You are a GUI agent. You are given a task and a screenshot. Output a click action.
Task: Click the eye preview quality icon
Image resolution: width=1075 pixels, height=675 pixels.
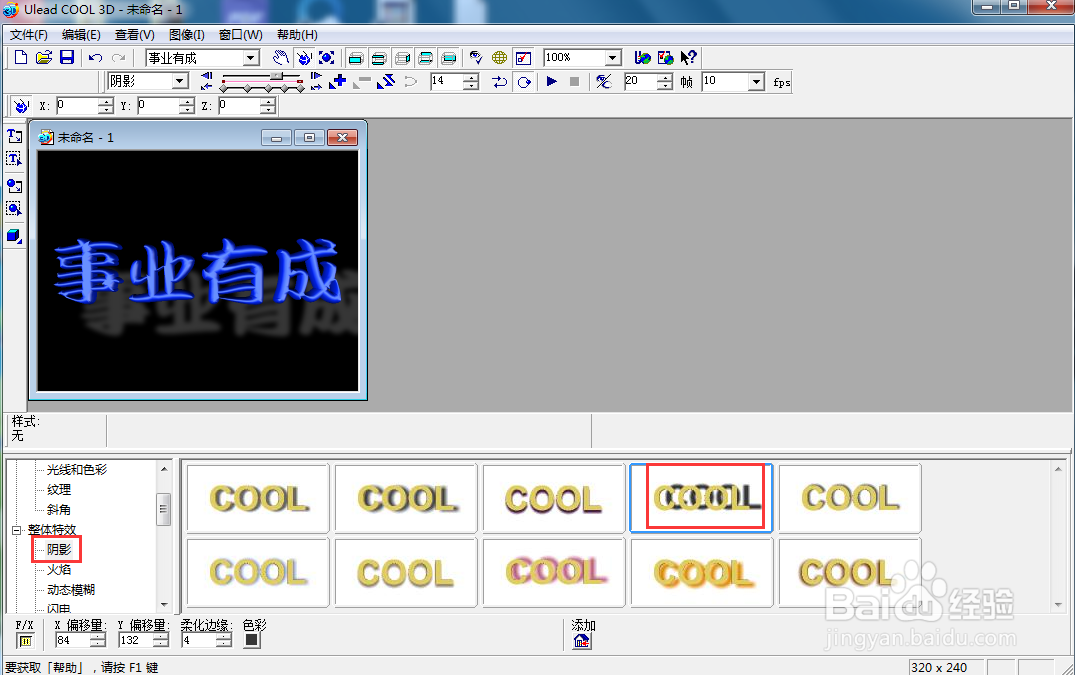point(476,58)
